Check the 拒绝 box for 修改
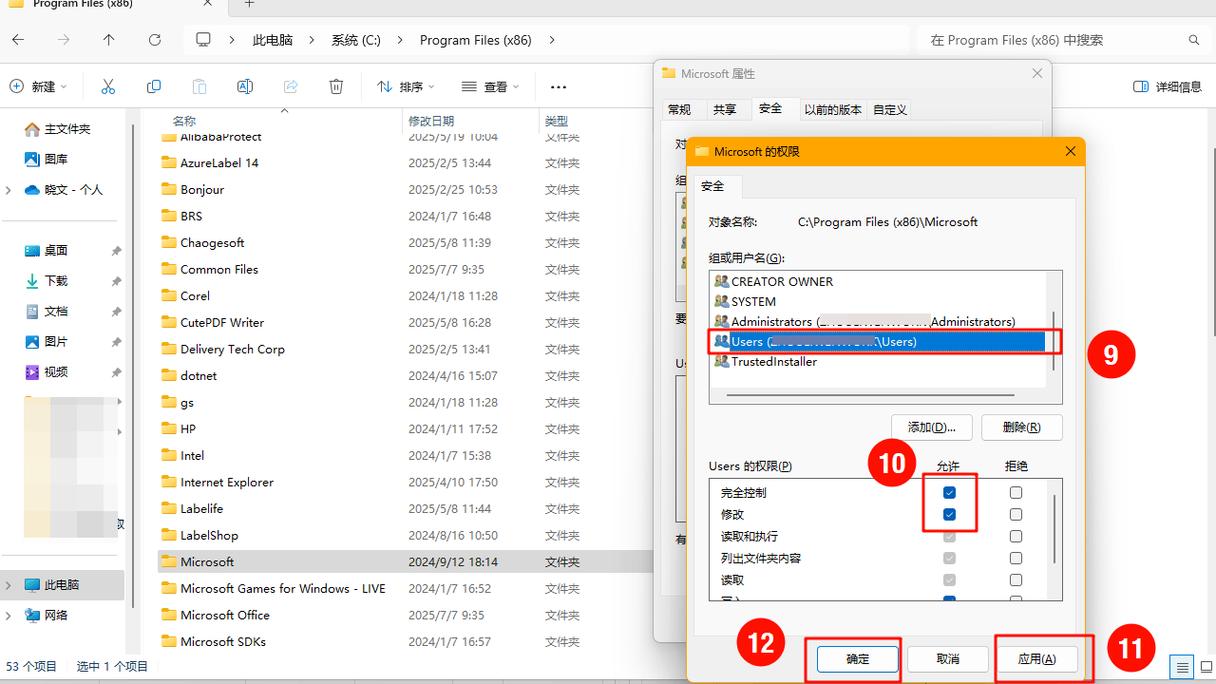This screenshot has height=684, width=1216. [x=1015, y=514]
